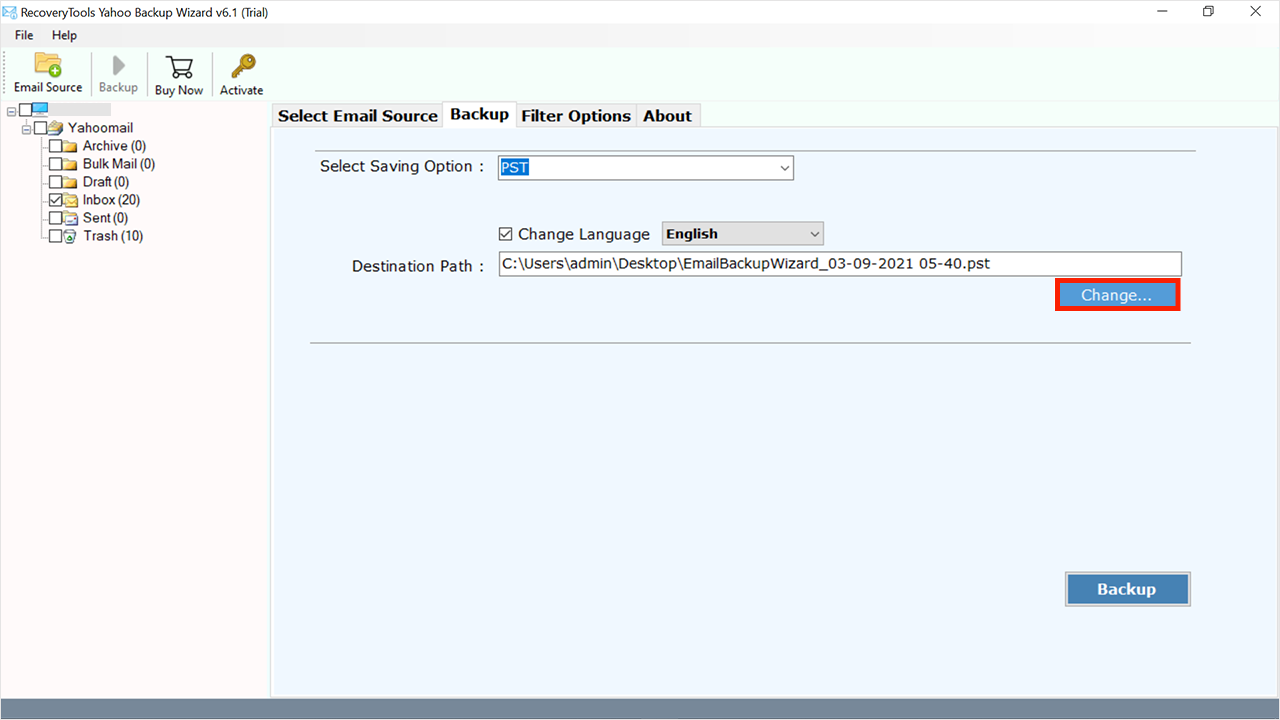Click the Change... destination button
1280x720 pixels.
1117,295
